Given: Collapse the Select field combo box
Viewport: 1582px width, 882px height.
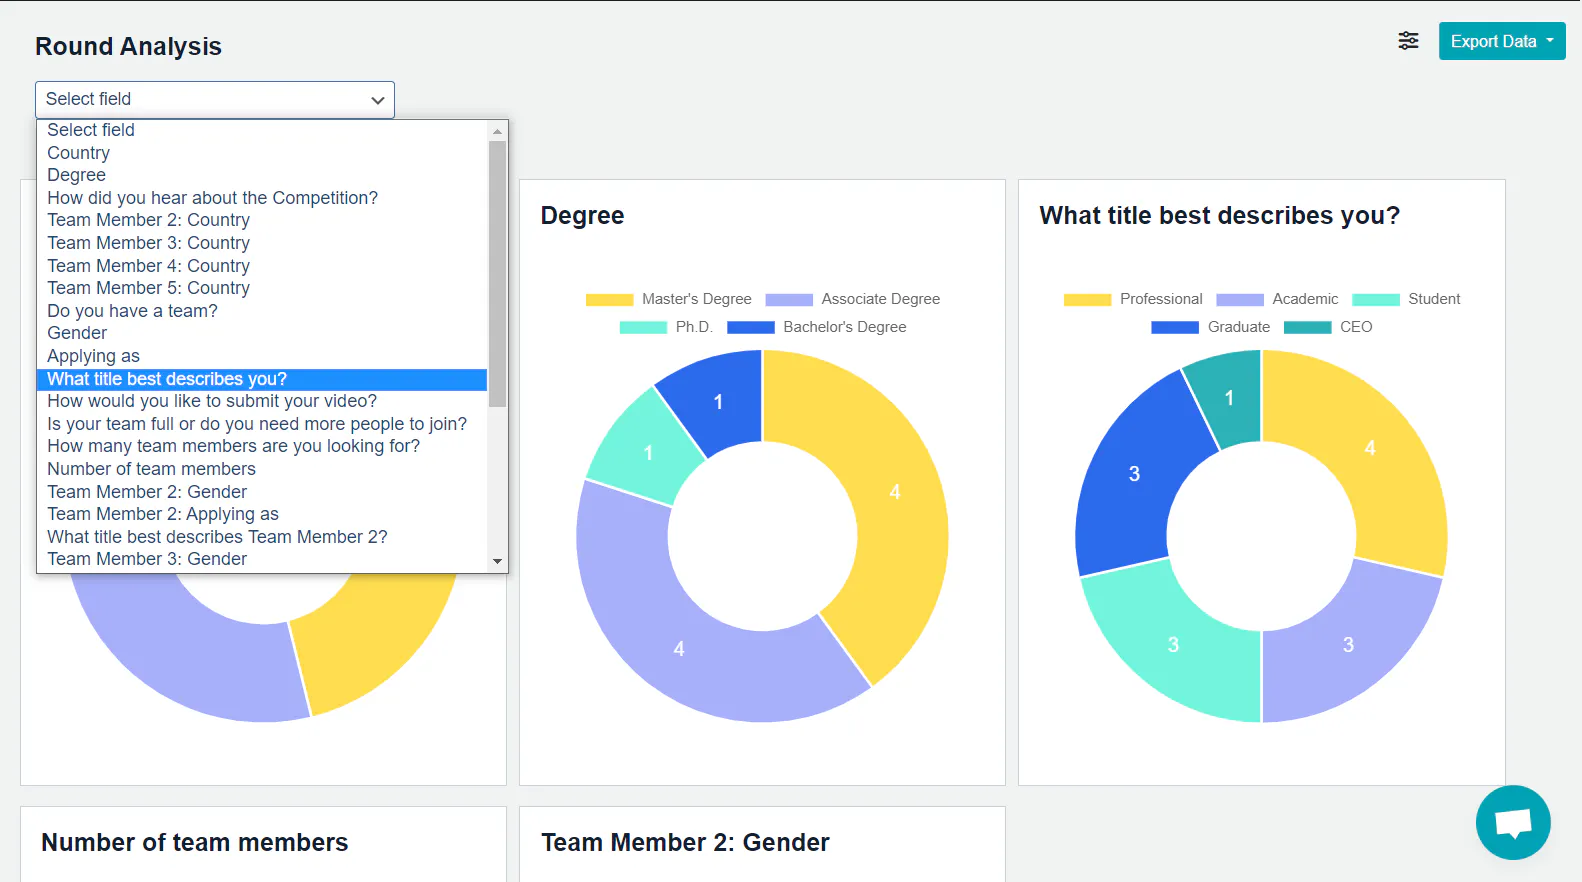Looking at the screenshot, I should point(215,99).
